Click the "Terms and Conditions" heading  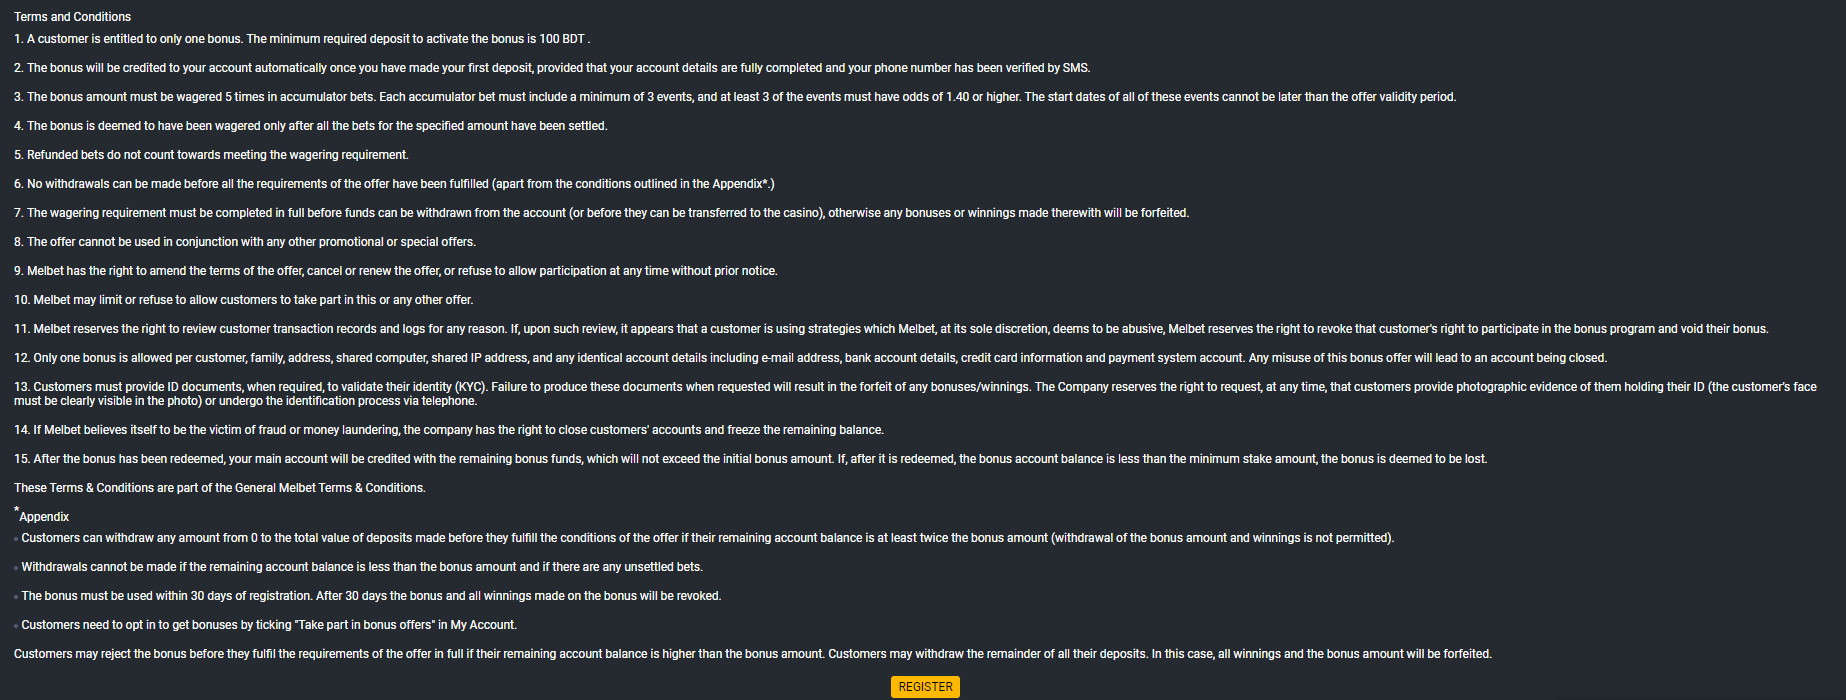click(72, 17)
